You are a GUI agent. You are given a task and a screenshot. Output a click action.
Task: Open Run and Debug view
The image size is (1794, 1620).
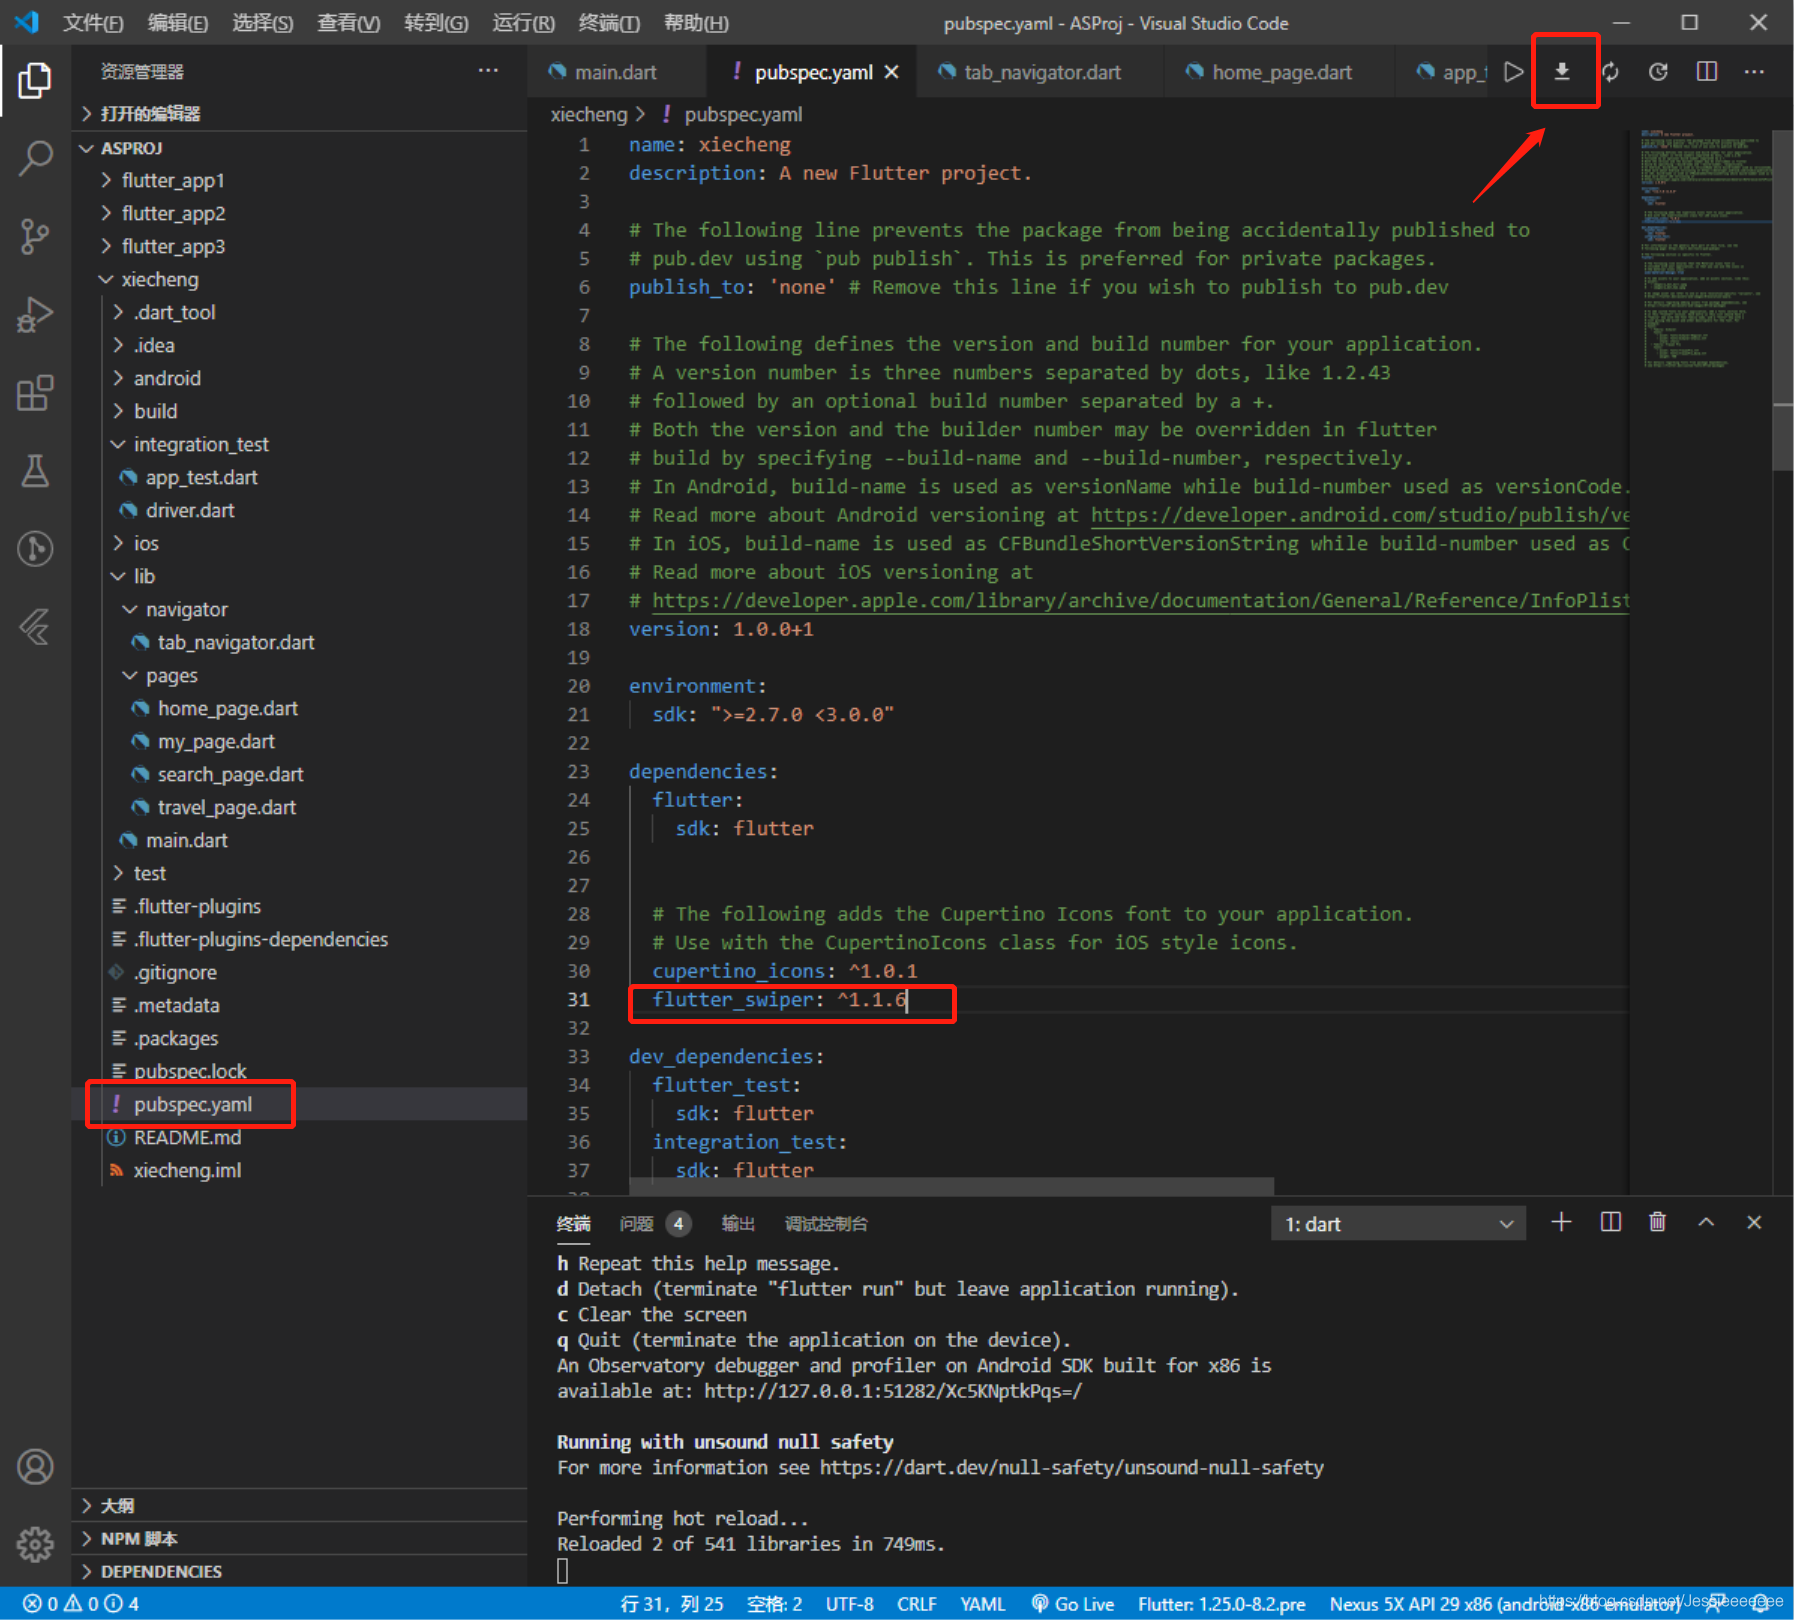pos(35,314)
